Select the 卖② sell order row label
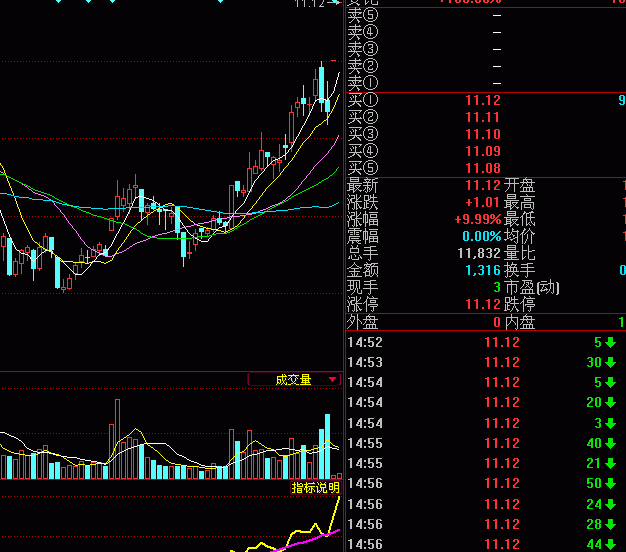Viewport: 626px width, 552px height. [x=363, y=66]
